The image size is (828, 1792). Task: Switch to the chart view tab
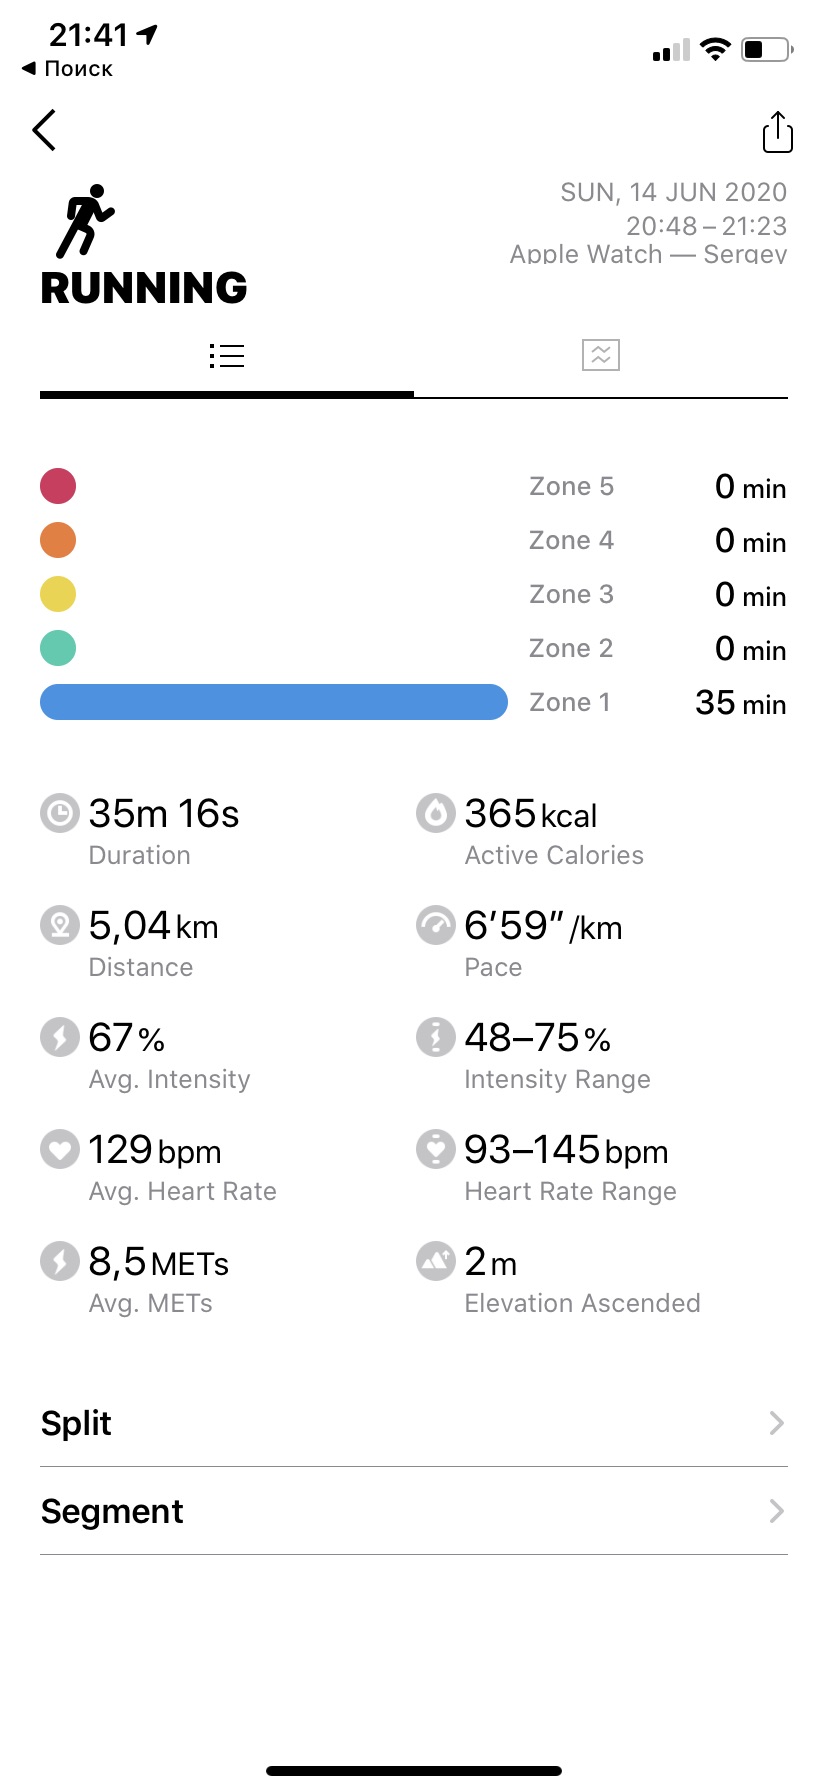pos(601,355)
